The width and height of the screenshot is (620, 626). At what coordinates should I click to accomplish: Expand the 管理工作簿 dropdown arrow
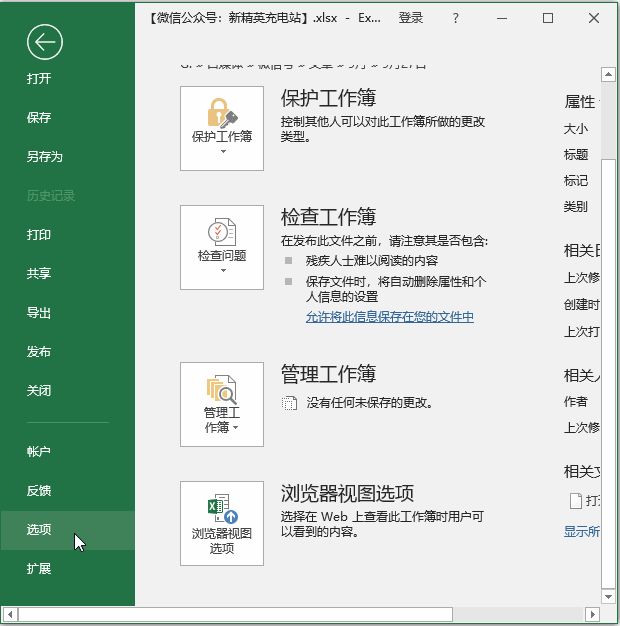coord(236,428)
